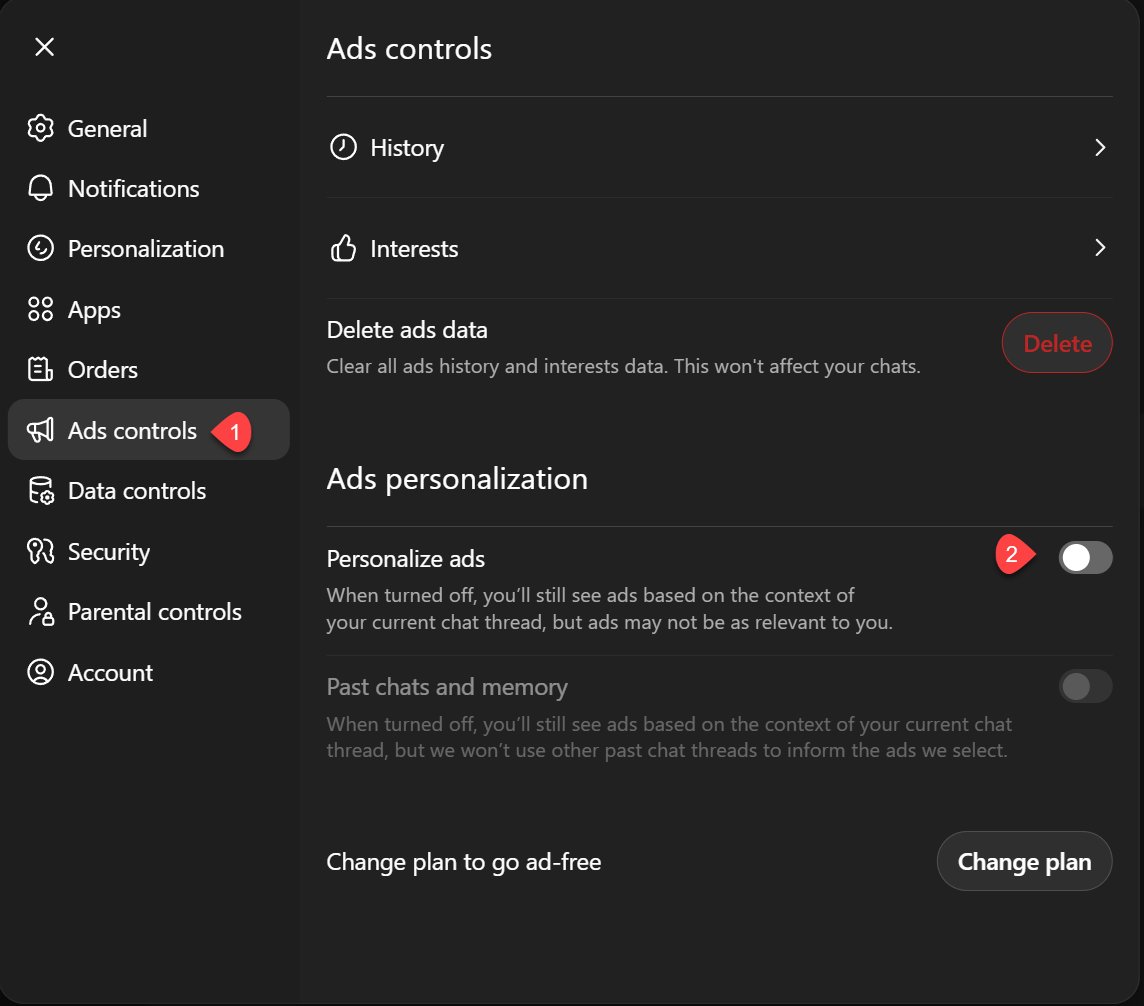The height and width of the screenshot is (1006, 1144).
Task: Toggle the Personalize ads switch
Action: [x=1086, y=557]
